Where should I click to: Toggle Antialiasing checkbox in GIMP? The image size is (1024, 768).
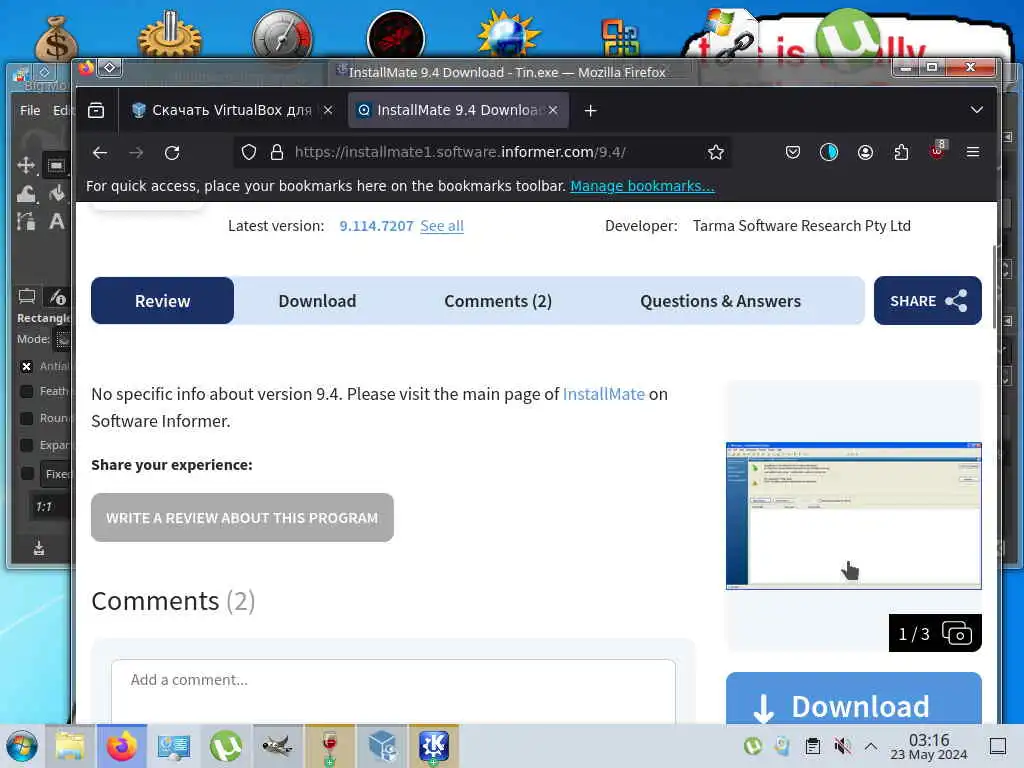27,366
